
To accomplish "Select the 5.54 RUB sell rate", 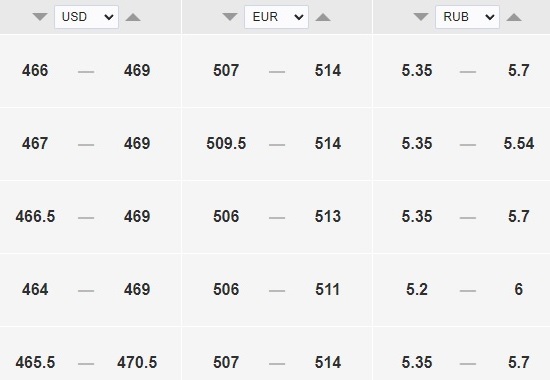I will [x=519, y=144].
